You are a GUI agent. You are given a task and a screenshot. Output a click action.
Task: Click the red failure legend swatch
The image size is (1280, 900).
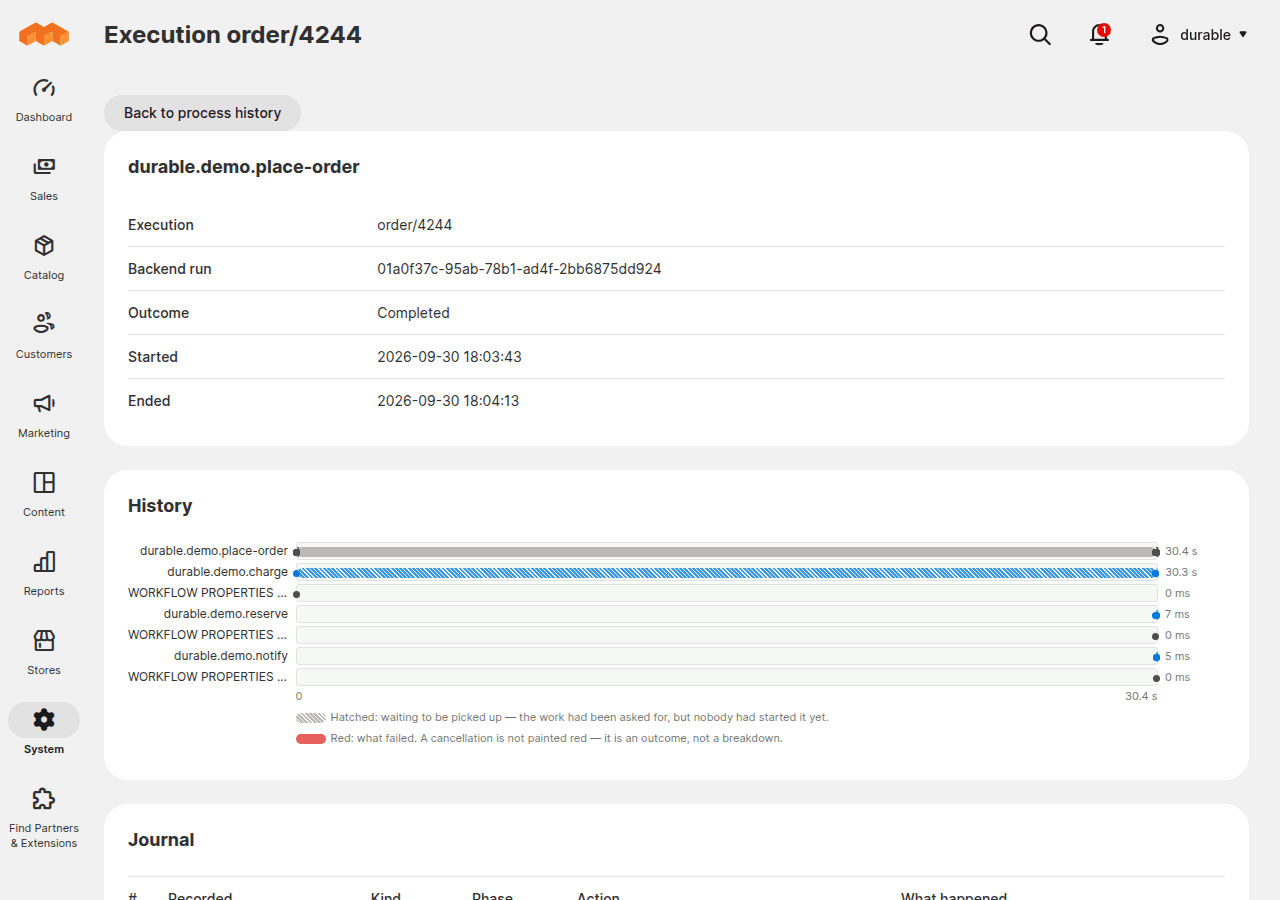point(311,739)
